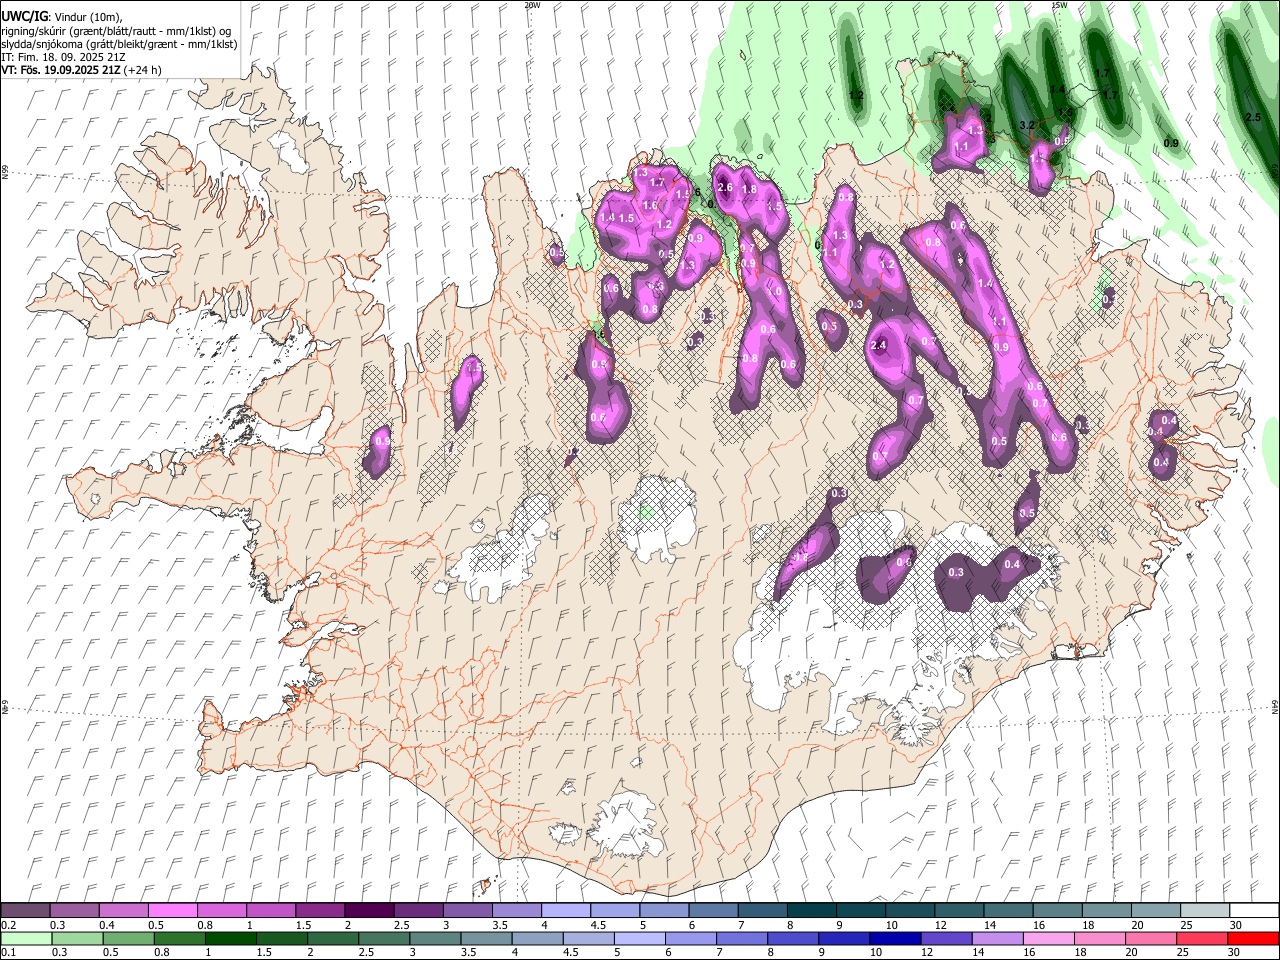The height and width of the screenshot is (960, 1280).
Task: Pick the pale green 0.1–0.3 swatch, green-red scale
Action: [25, 938]
